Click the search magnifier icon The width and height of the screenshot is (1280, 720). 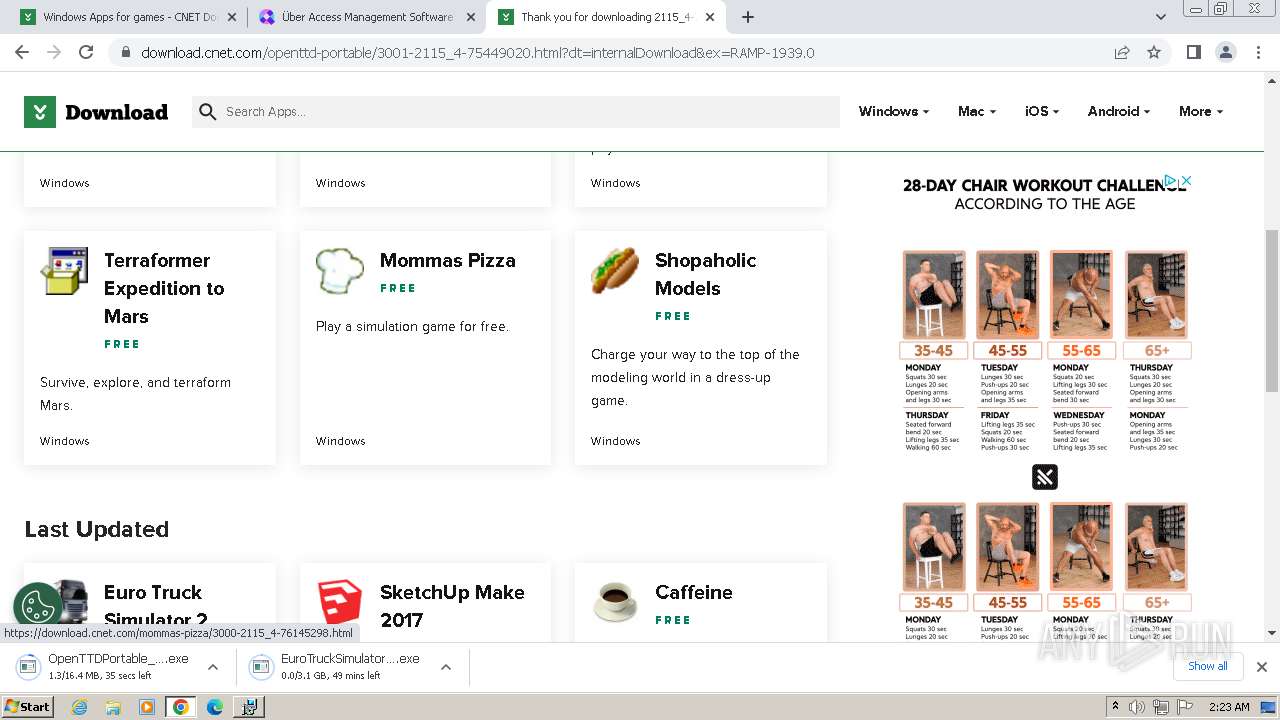click(x=207, y=112)
